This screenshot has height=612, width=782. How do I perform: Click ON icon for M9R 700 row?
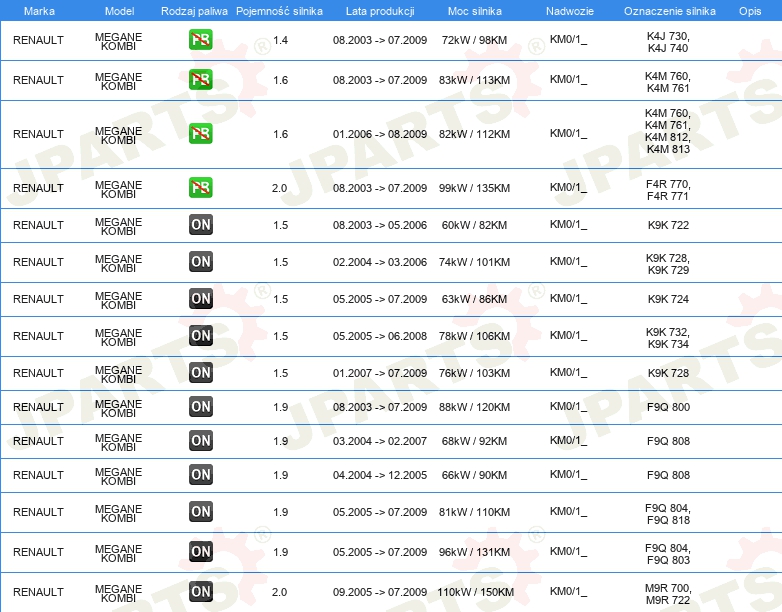coord(200,592)
